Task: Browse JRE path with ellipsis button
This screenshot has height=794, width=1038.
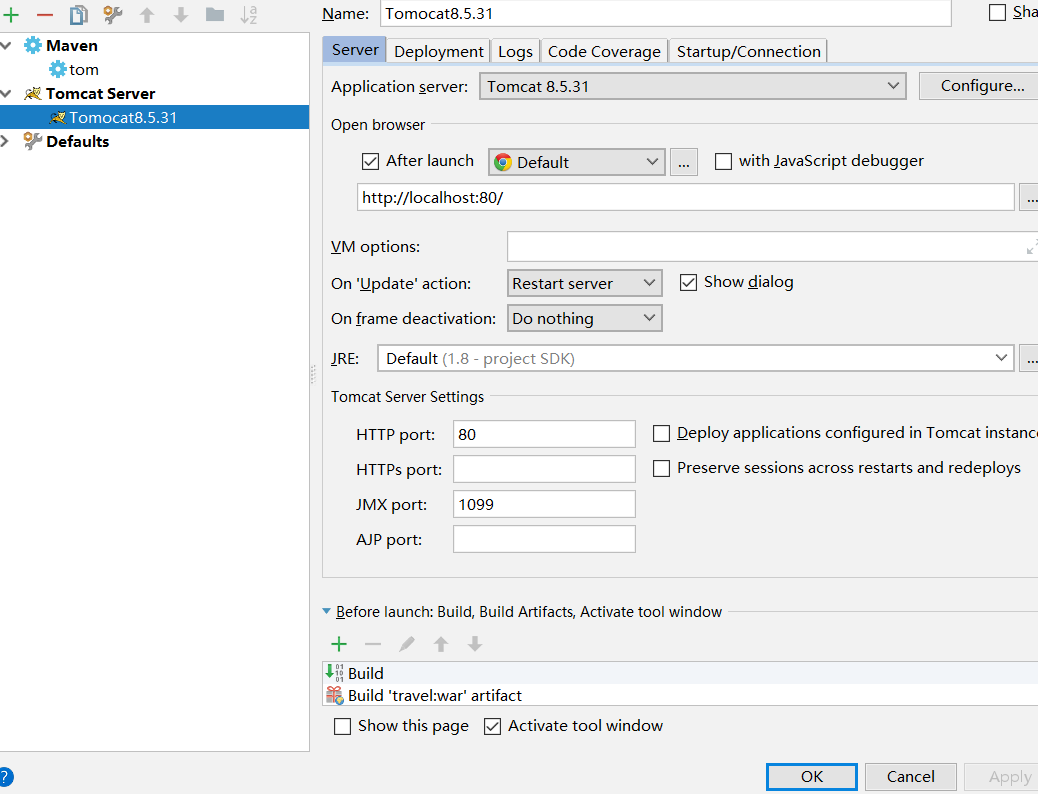Action: (x=1029, y=358)
